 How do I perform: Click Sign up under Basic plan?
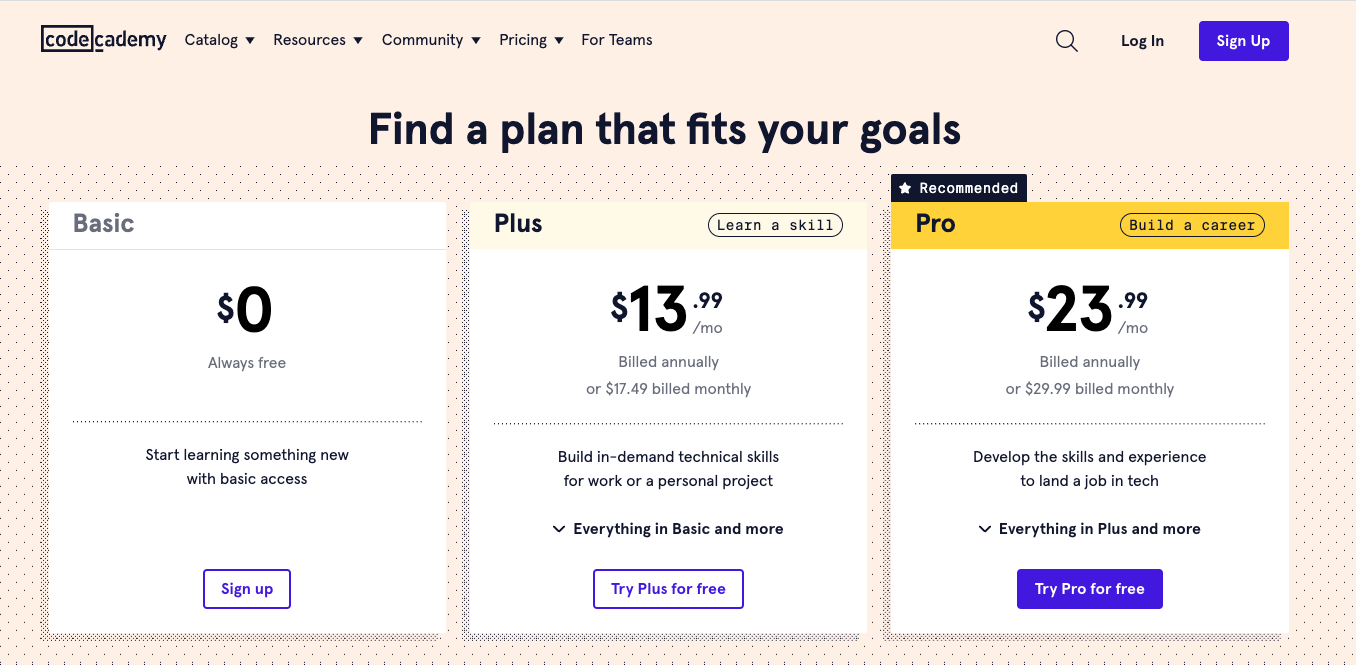click(x=247, y=589)
